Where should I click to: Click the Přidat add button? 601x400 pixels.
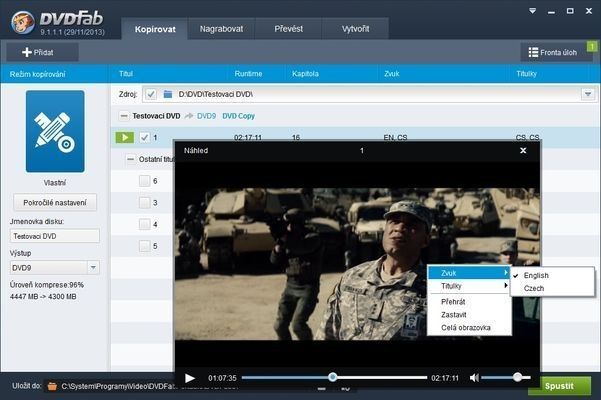pos(42,52)
